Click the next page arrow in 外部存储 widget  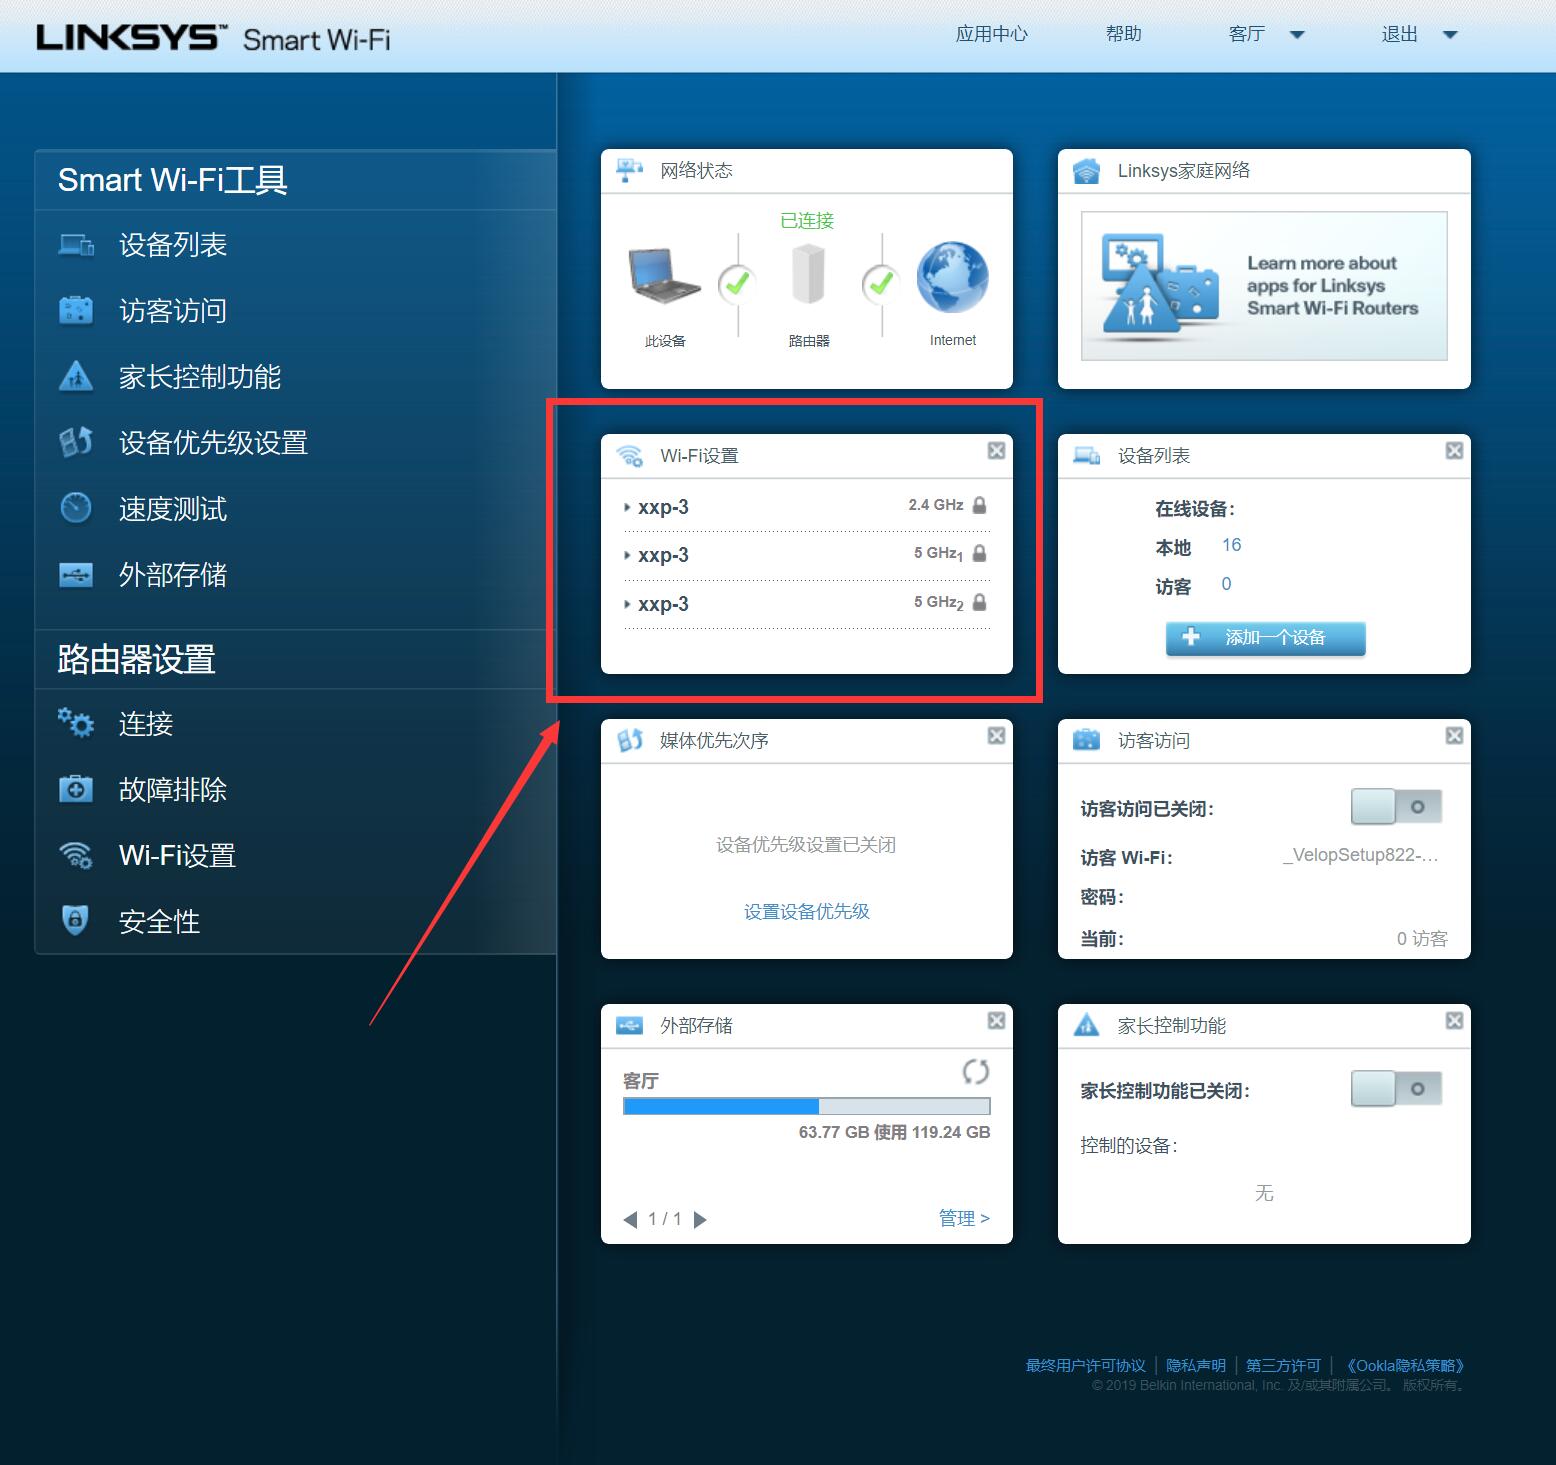[x=700, y=1219]
